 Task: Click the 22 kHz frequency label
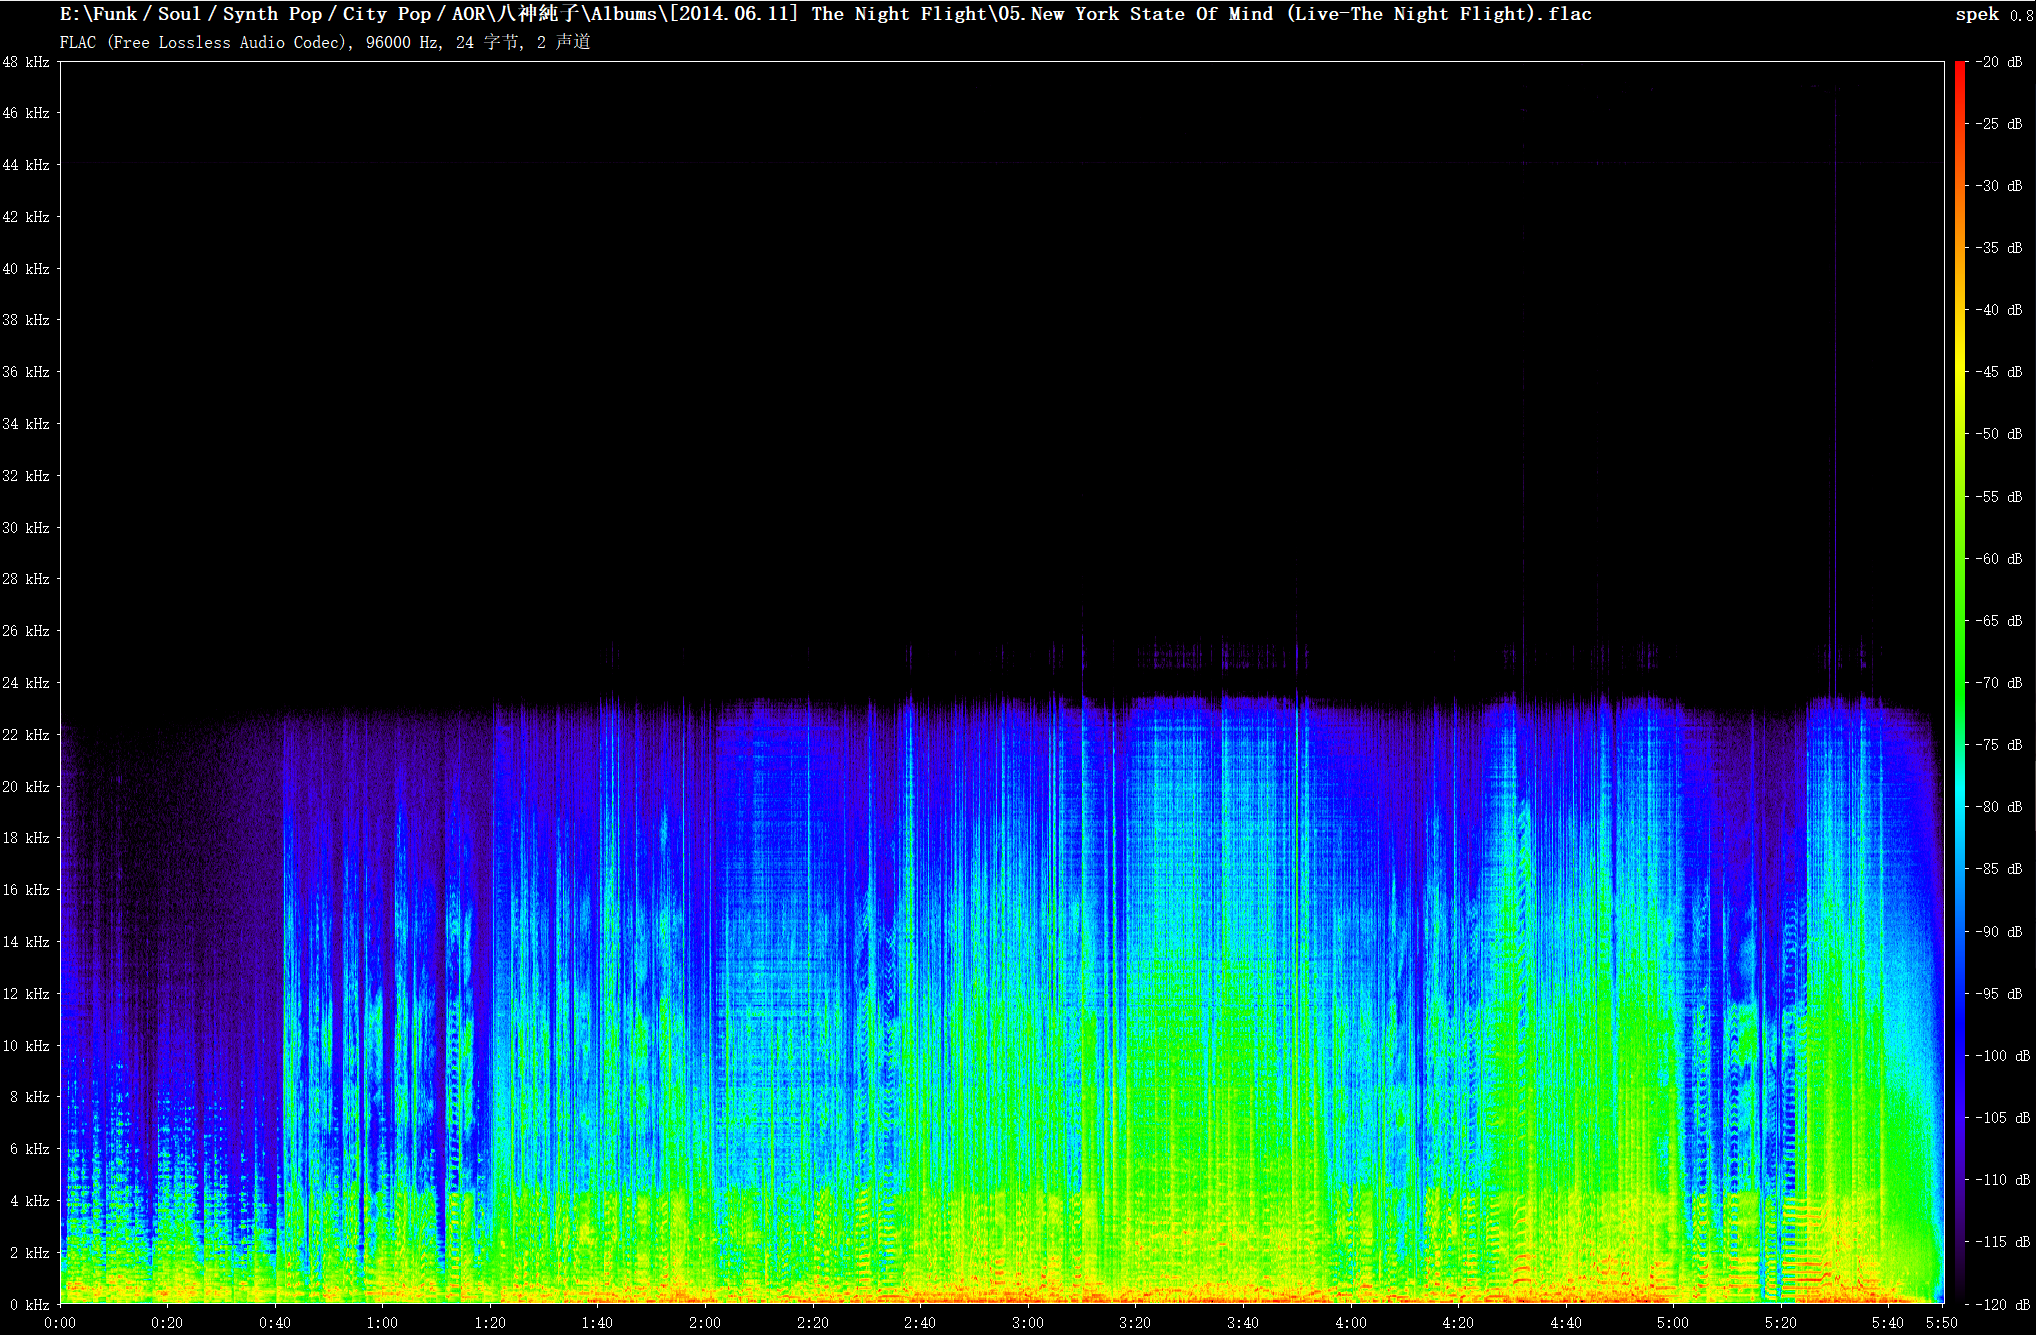click(26, 735)
